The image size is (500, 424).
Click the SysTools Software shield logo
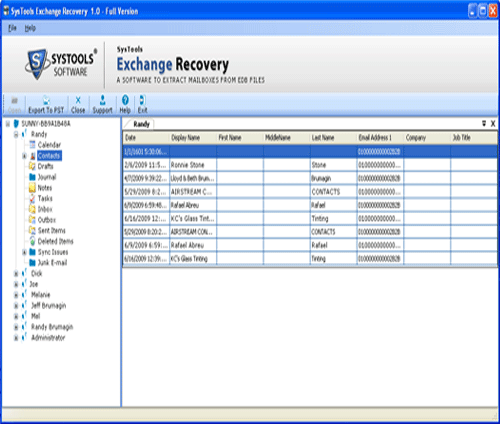point(36,63)
